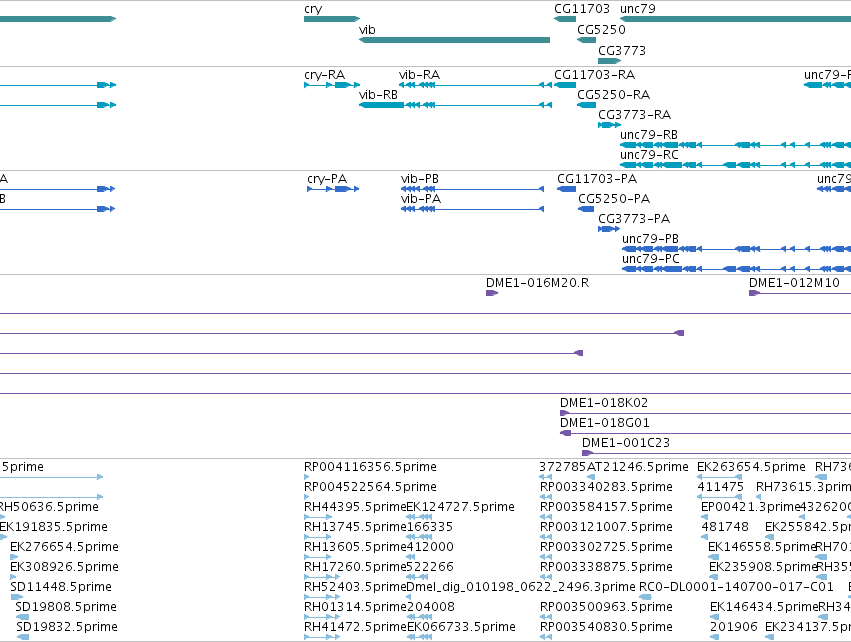Click EST RH13605.5prime

(355, 548)
